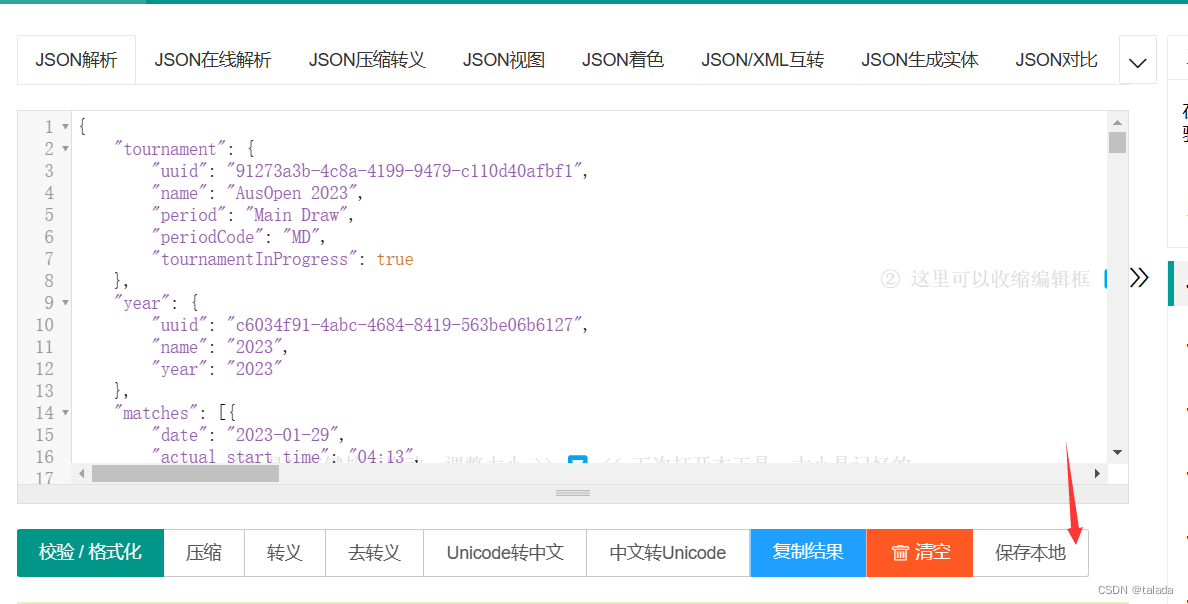The image size is (1188, 604).
Task: Click the 压缩 button
Action: coord(204,552)
